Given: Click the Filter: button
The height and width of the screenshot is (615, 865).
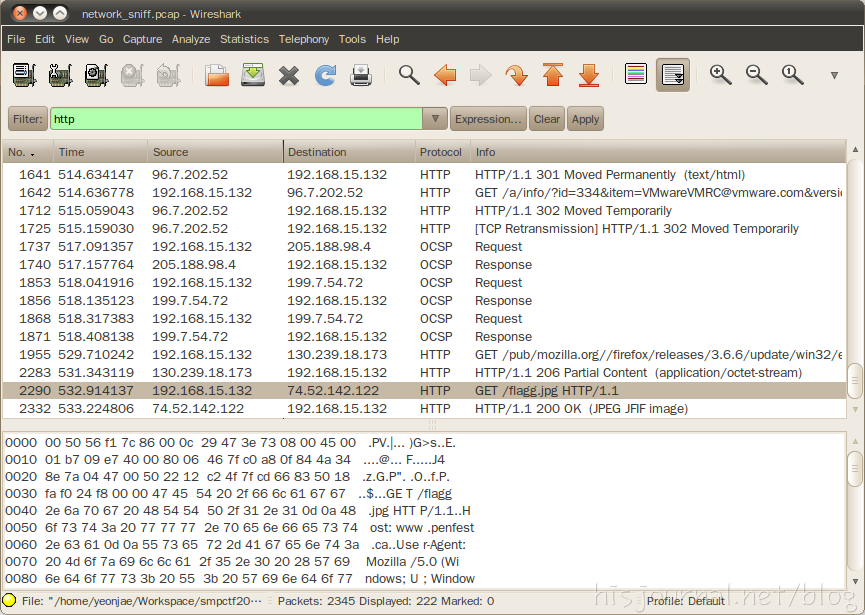Looking at the screenshot, I should coord(28,119).
